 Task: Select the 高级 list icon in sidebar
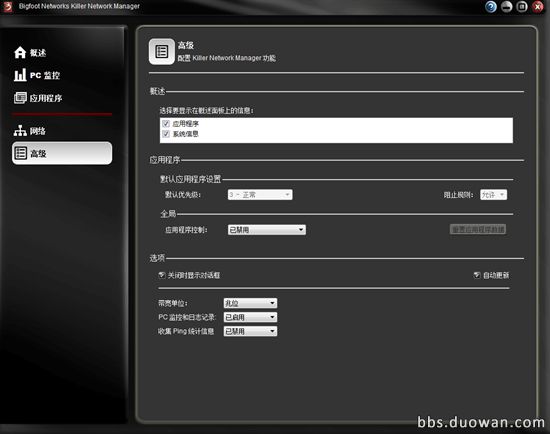click(x=20, y=153)
